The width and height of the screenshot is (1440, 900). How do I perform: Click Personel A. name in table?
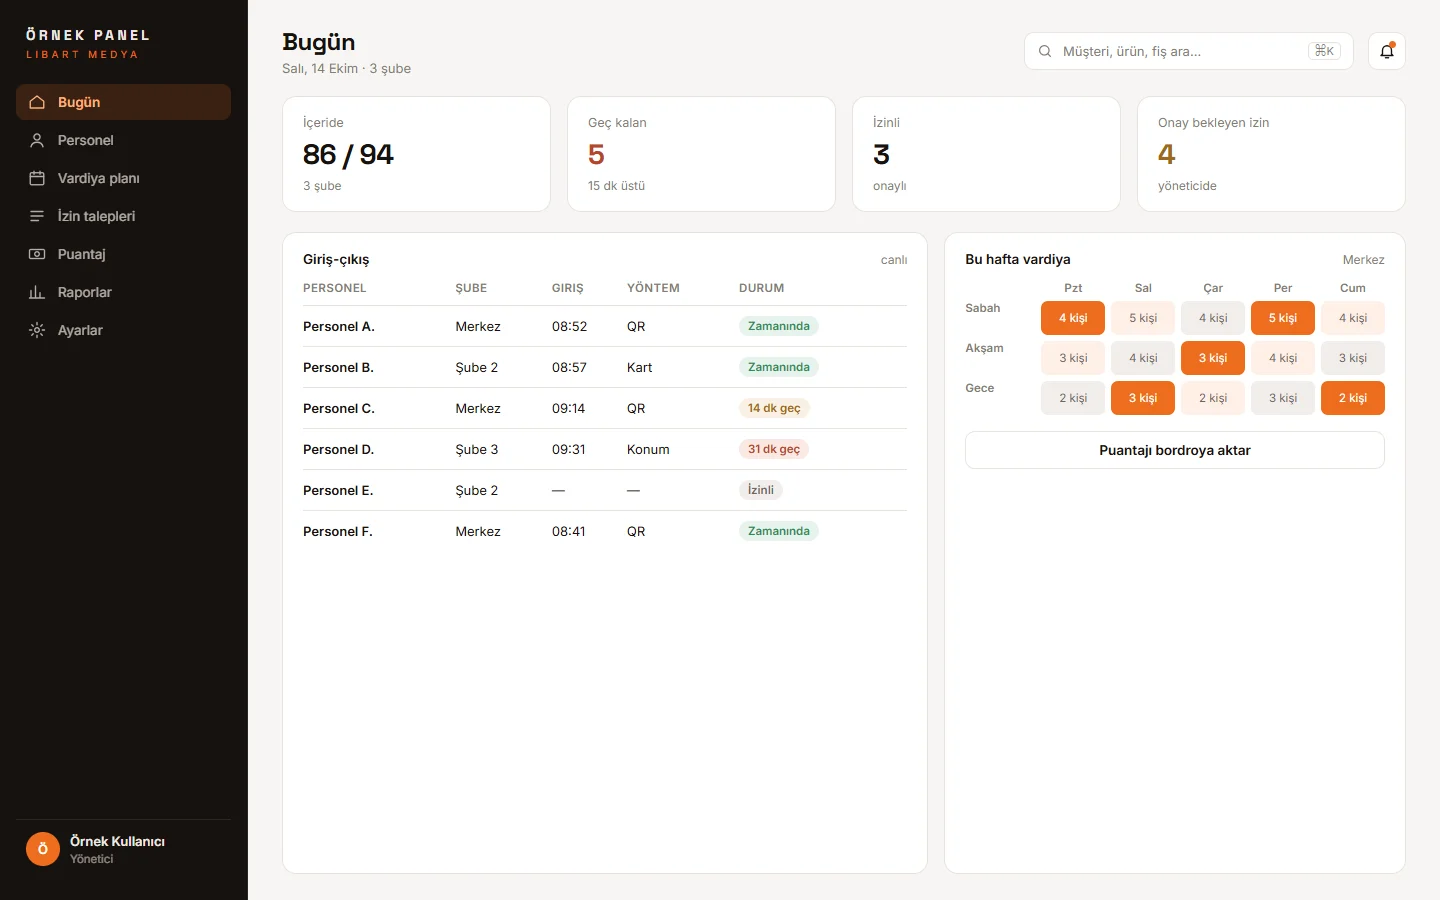click(339, 326)
